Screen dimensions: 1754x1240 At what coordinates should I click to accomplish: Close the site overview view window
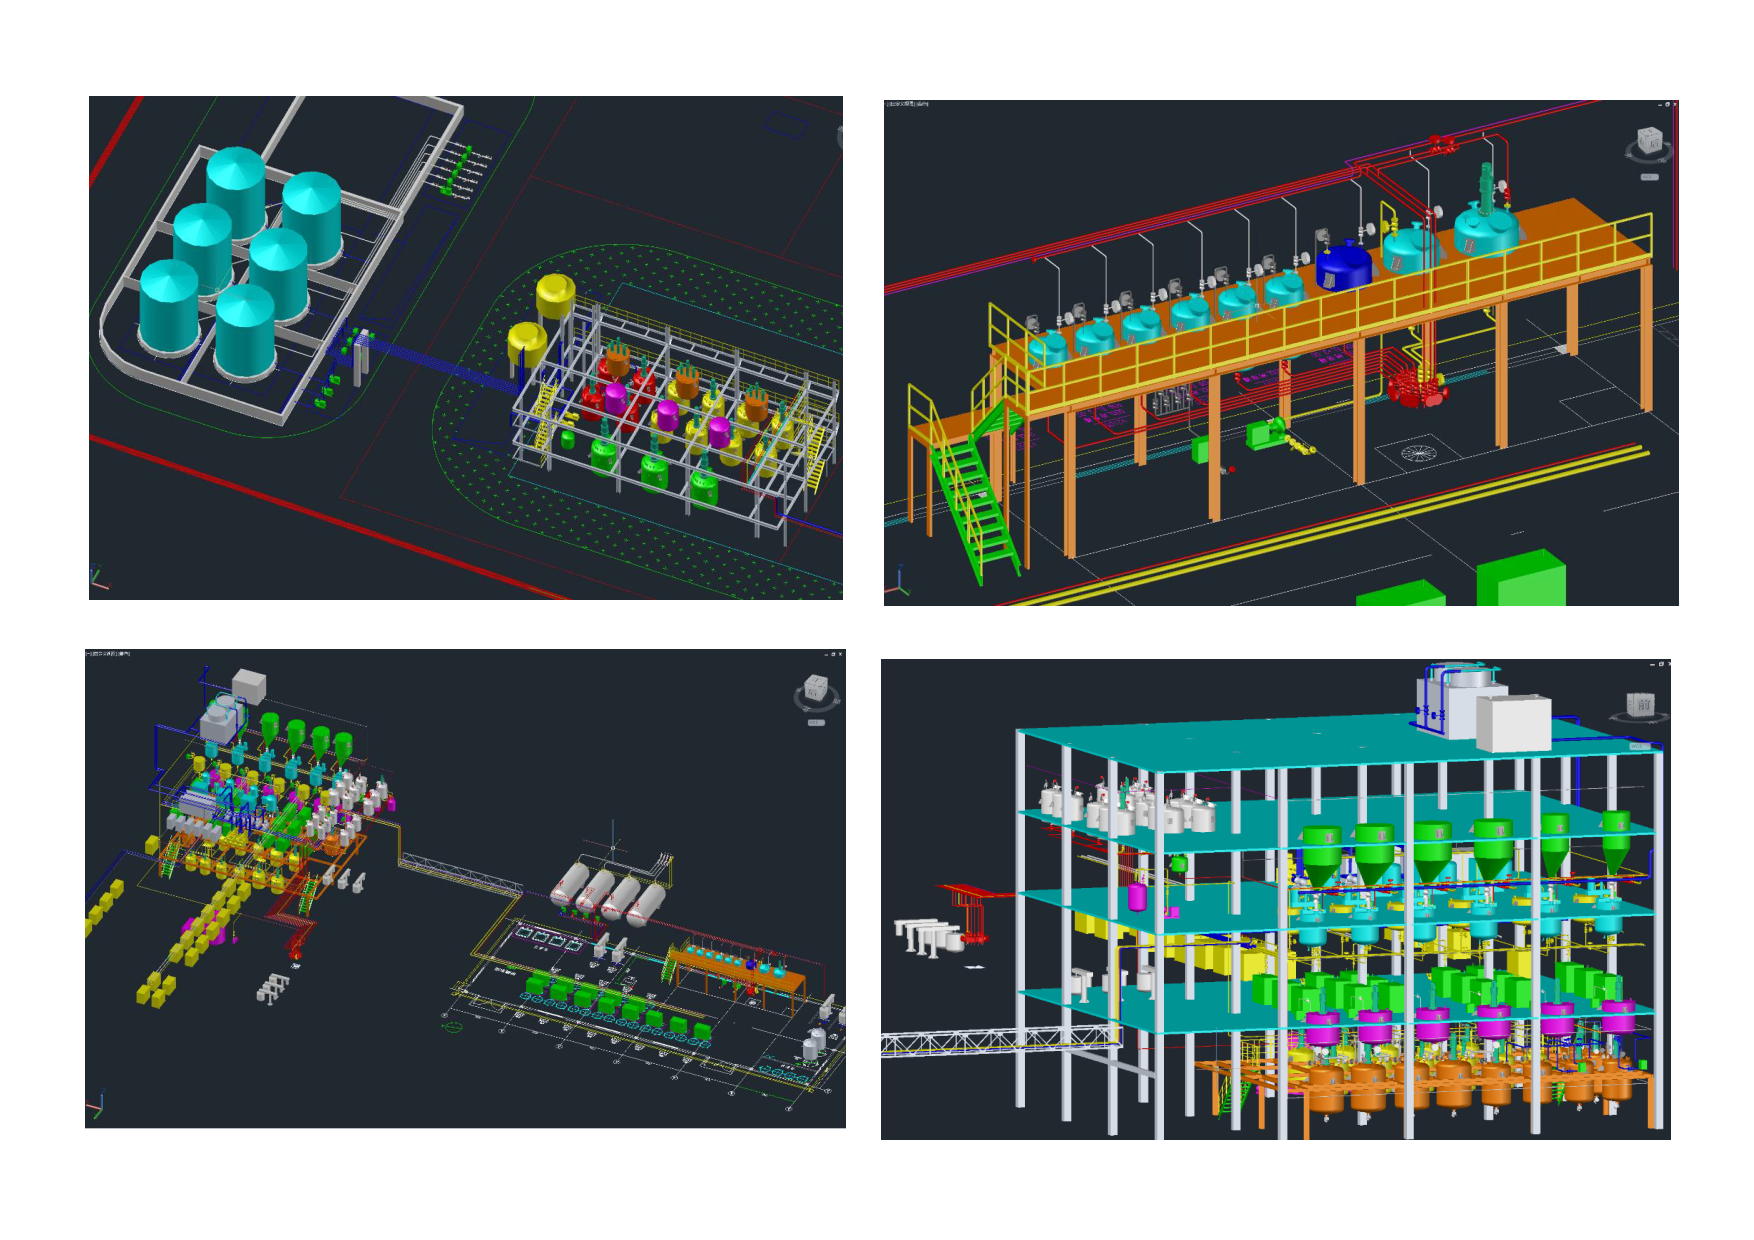click(x=840, y=654)
